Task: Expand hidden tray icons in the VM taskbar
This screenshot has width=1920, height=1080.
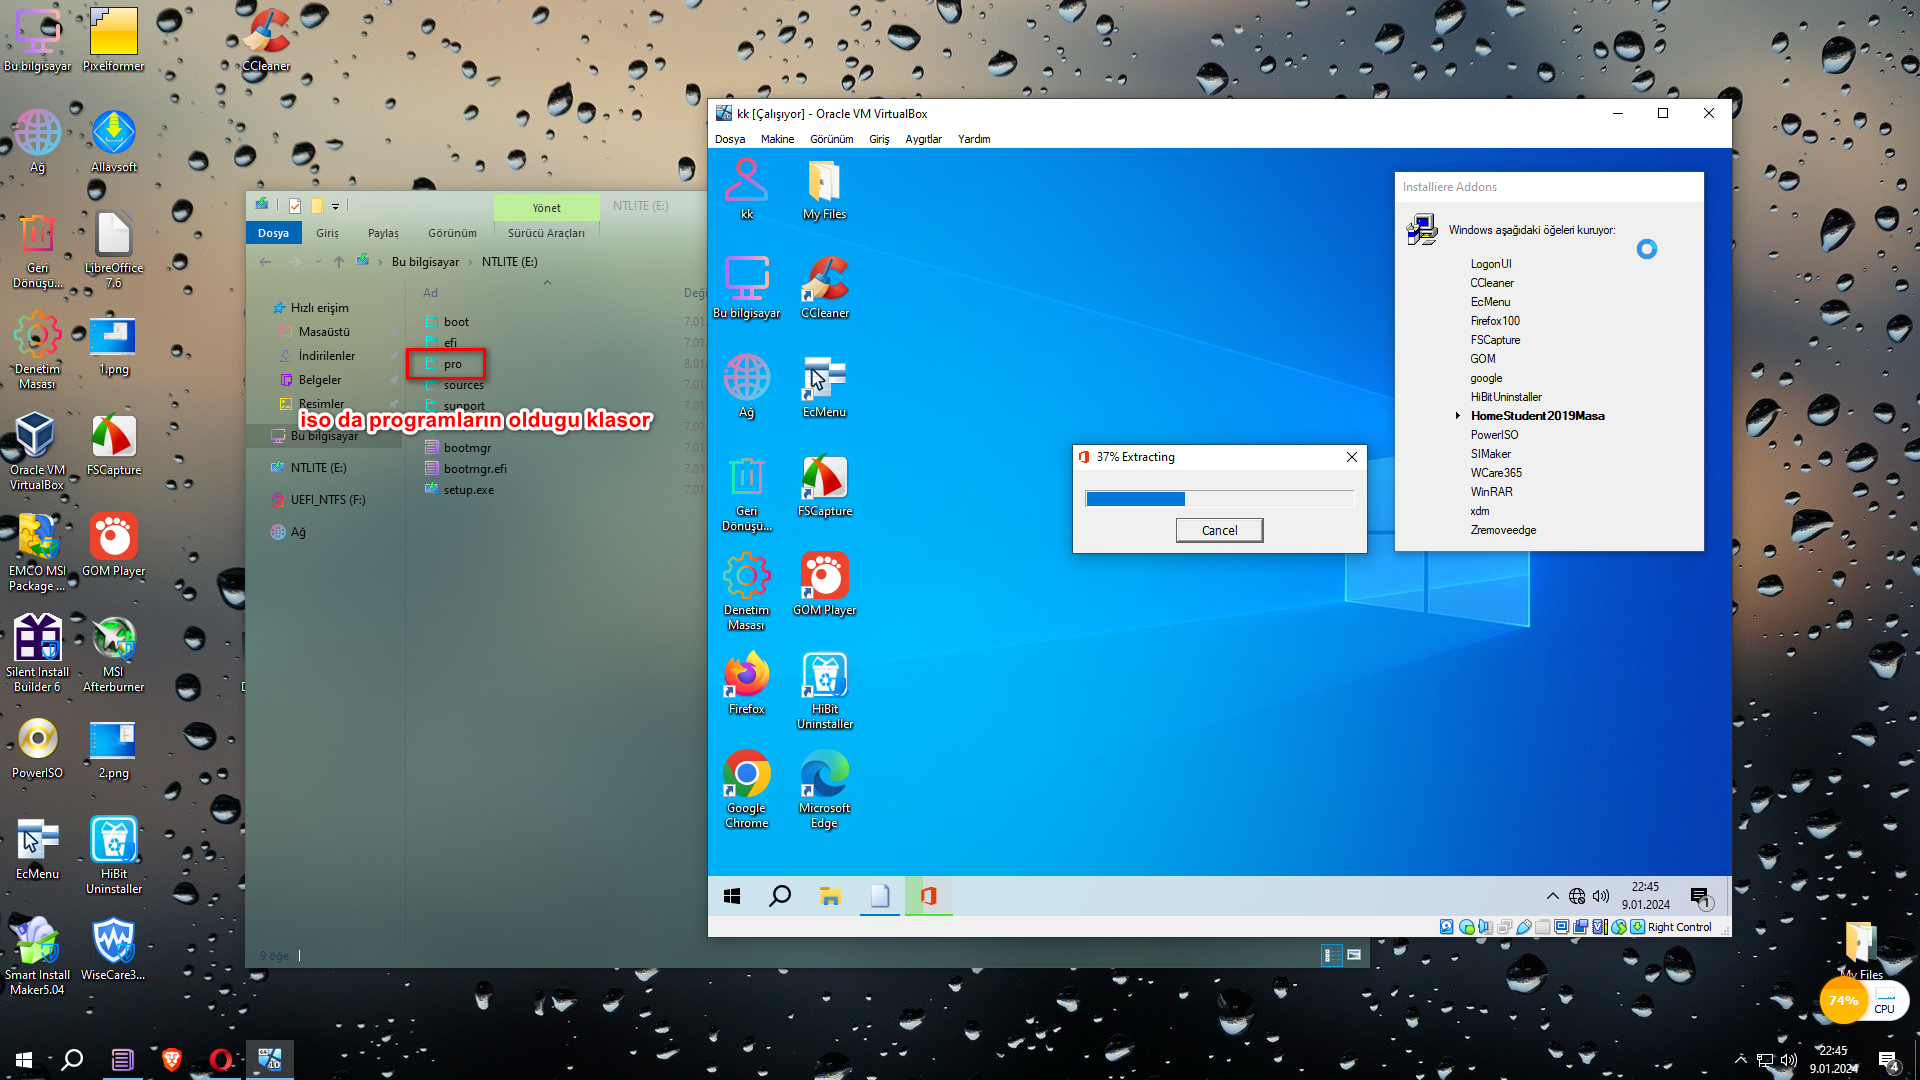Action: pyautogui.click(x=1552, y=896)
